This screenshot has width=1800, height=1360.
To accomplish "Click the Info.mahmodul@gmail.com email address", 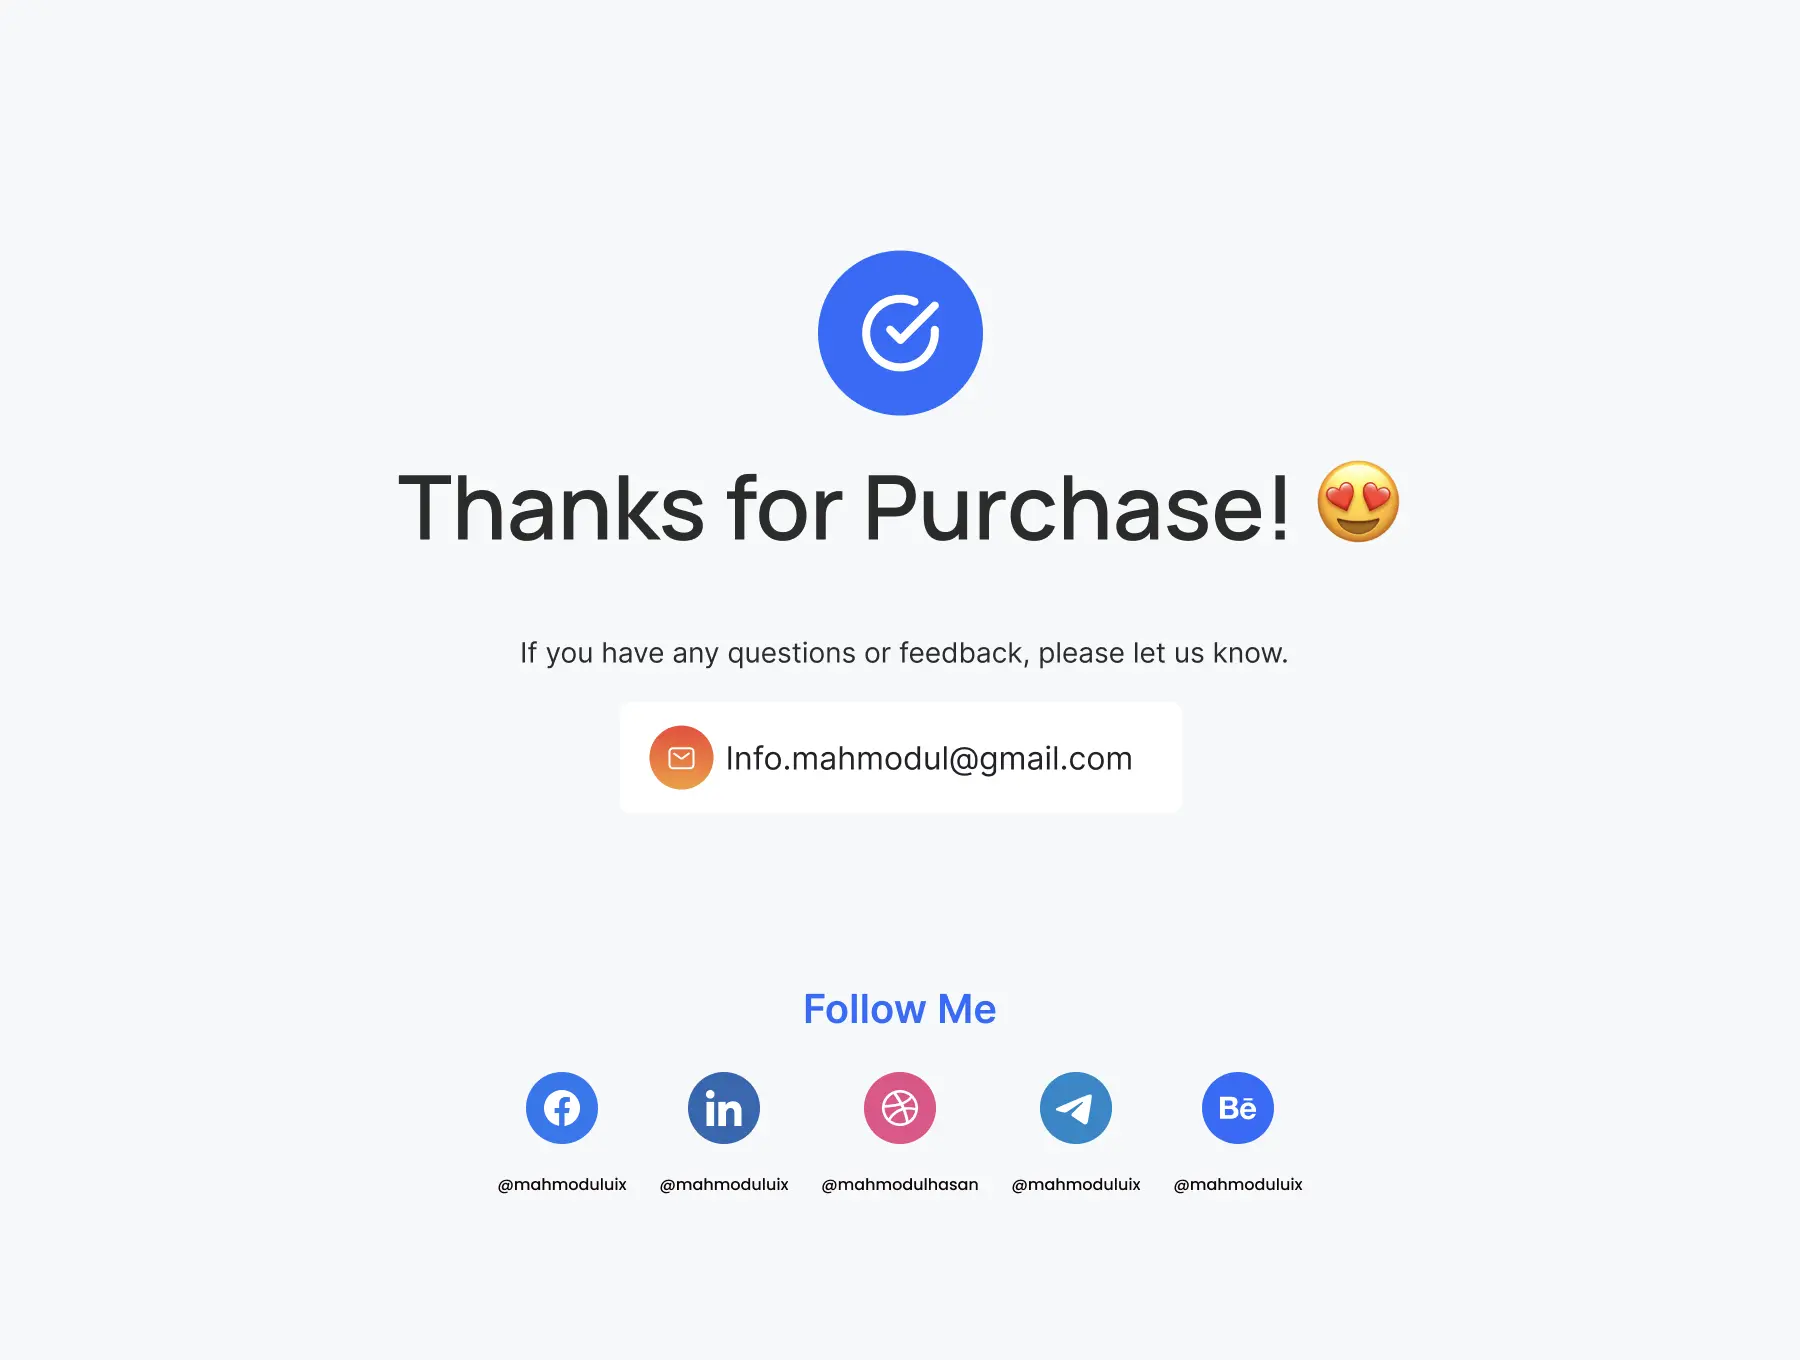I will point(929,759).
